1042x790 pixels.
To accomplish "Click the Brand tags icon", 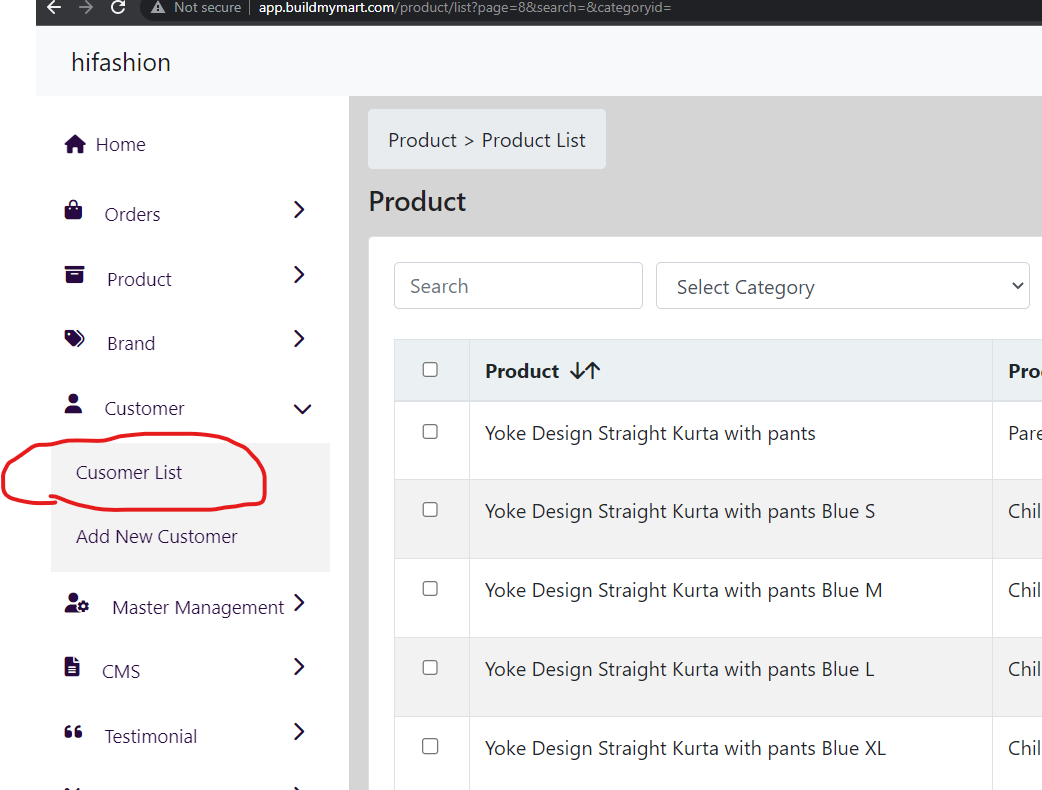I will (74, 338).
